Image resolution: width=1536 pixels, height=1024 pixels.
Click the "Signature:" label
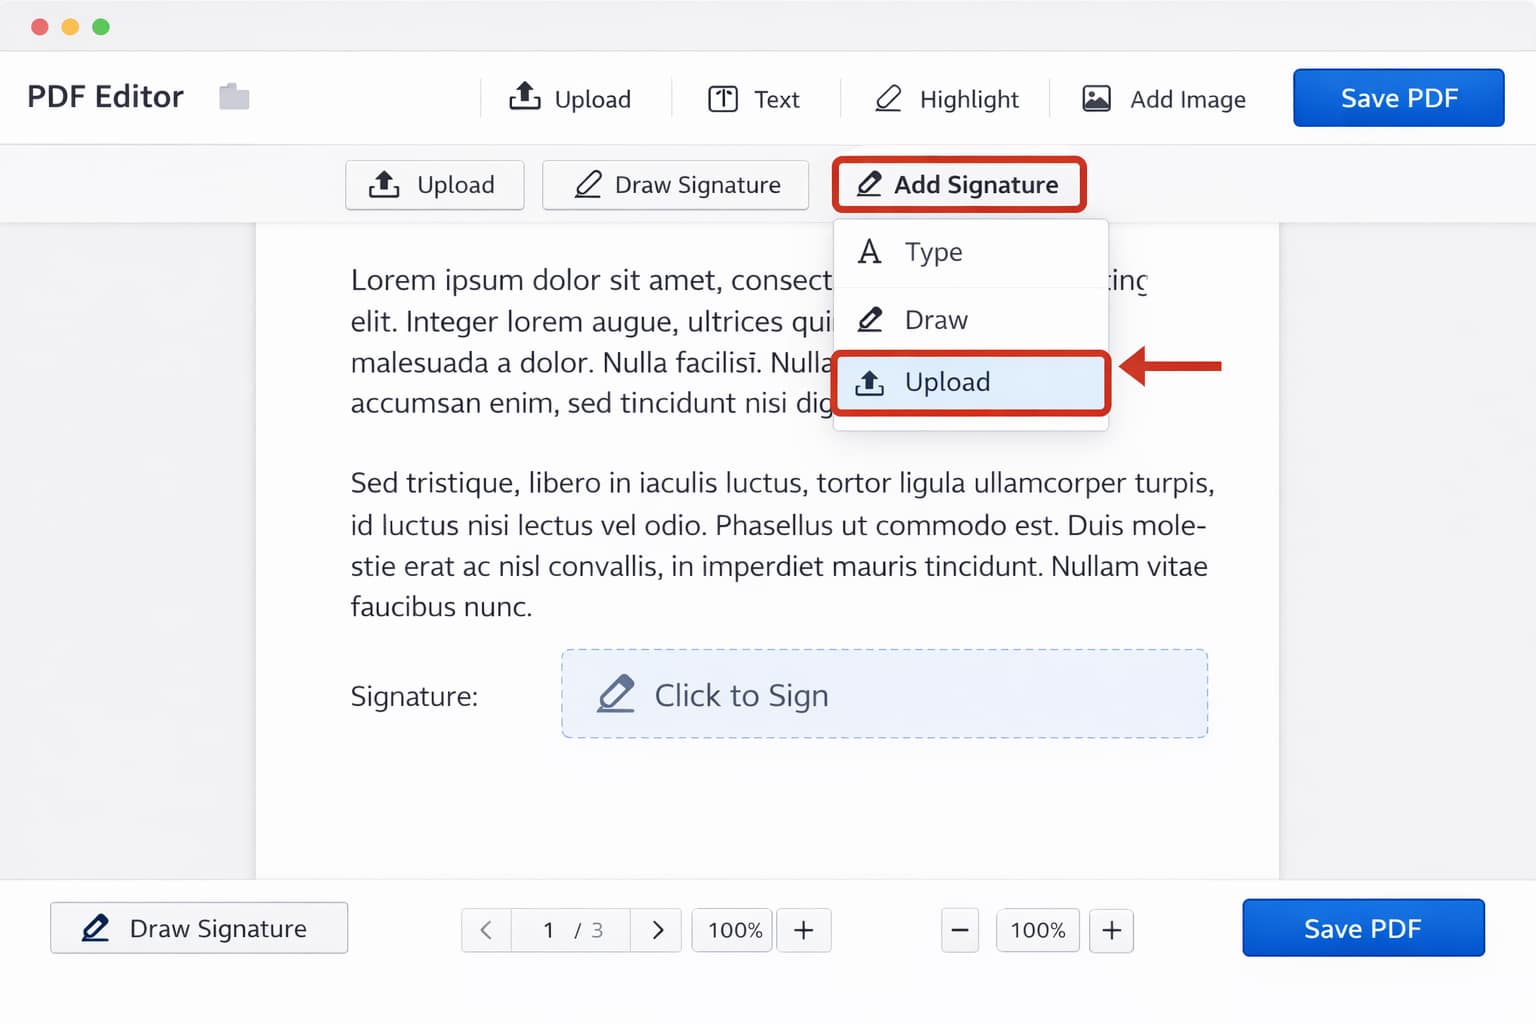(x=414, y=696)
